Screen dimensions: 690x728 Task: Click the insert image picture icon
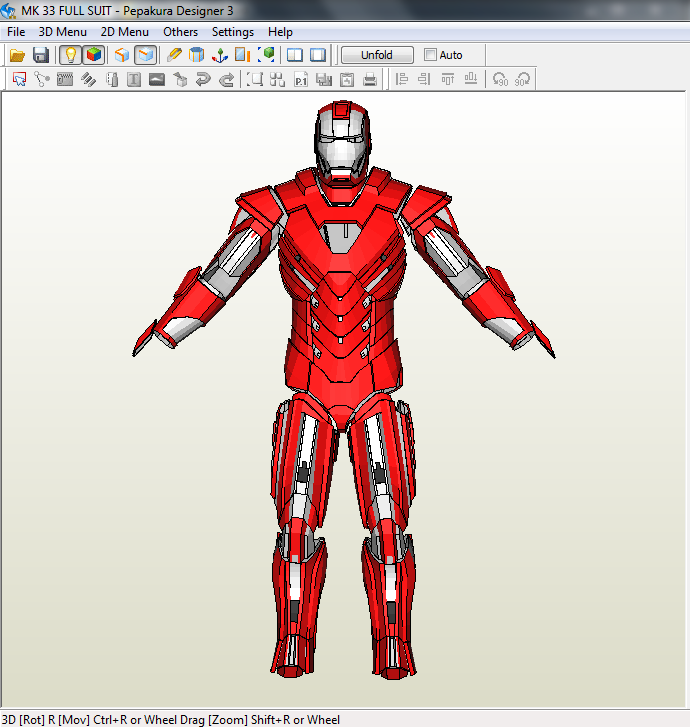[157, 79]
